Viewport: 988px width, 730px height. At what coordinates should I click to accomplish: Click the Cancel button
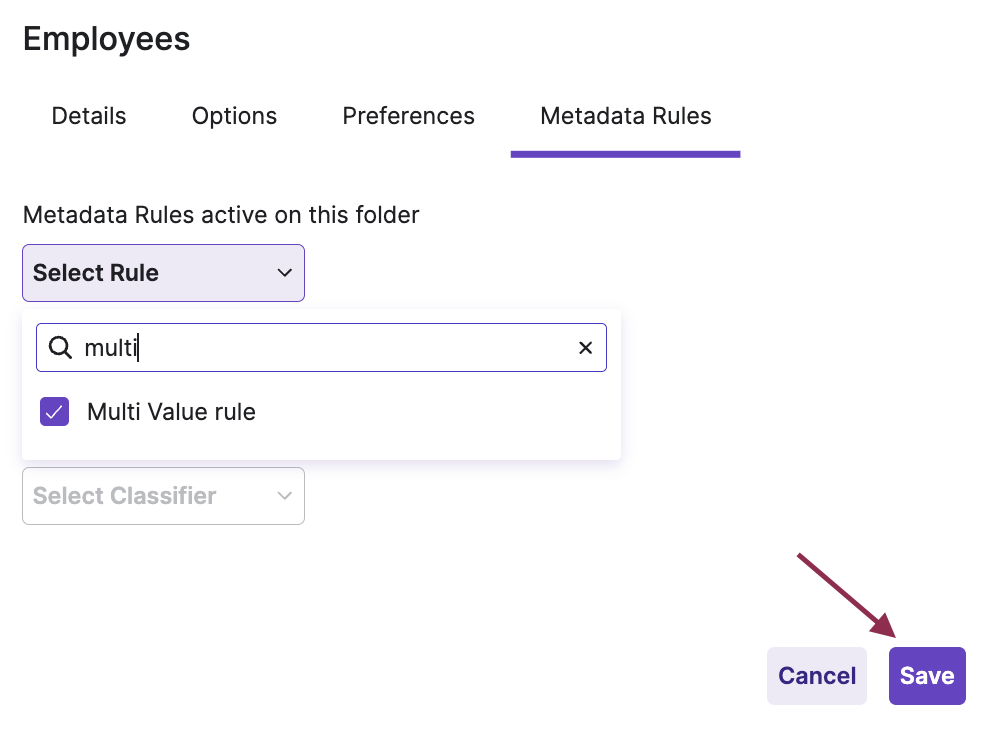(817, 676)
